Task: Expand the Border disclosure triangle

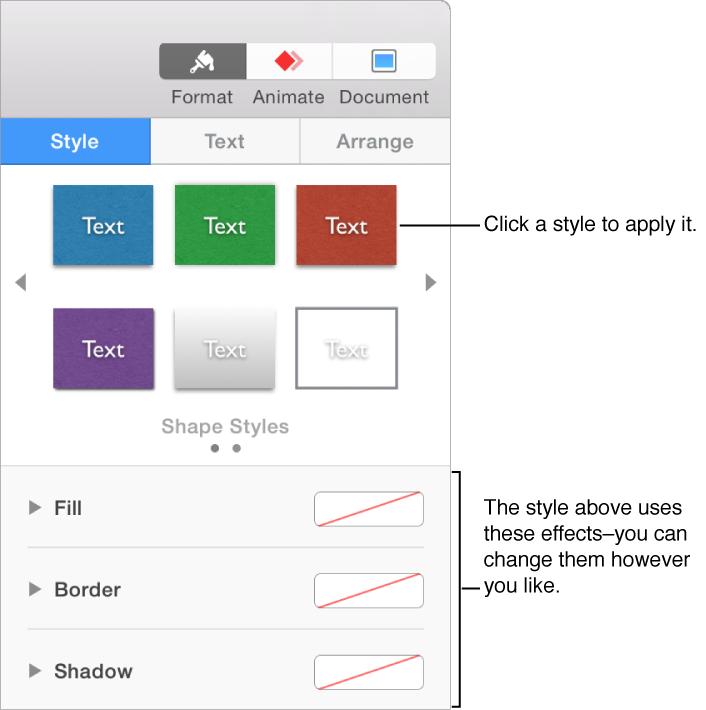Action: point(36,590)
